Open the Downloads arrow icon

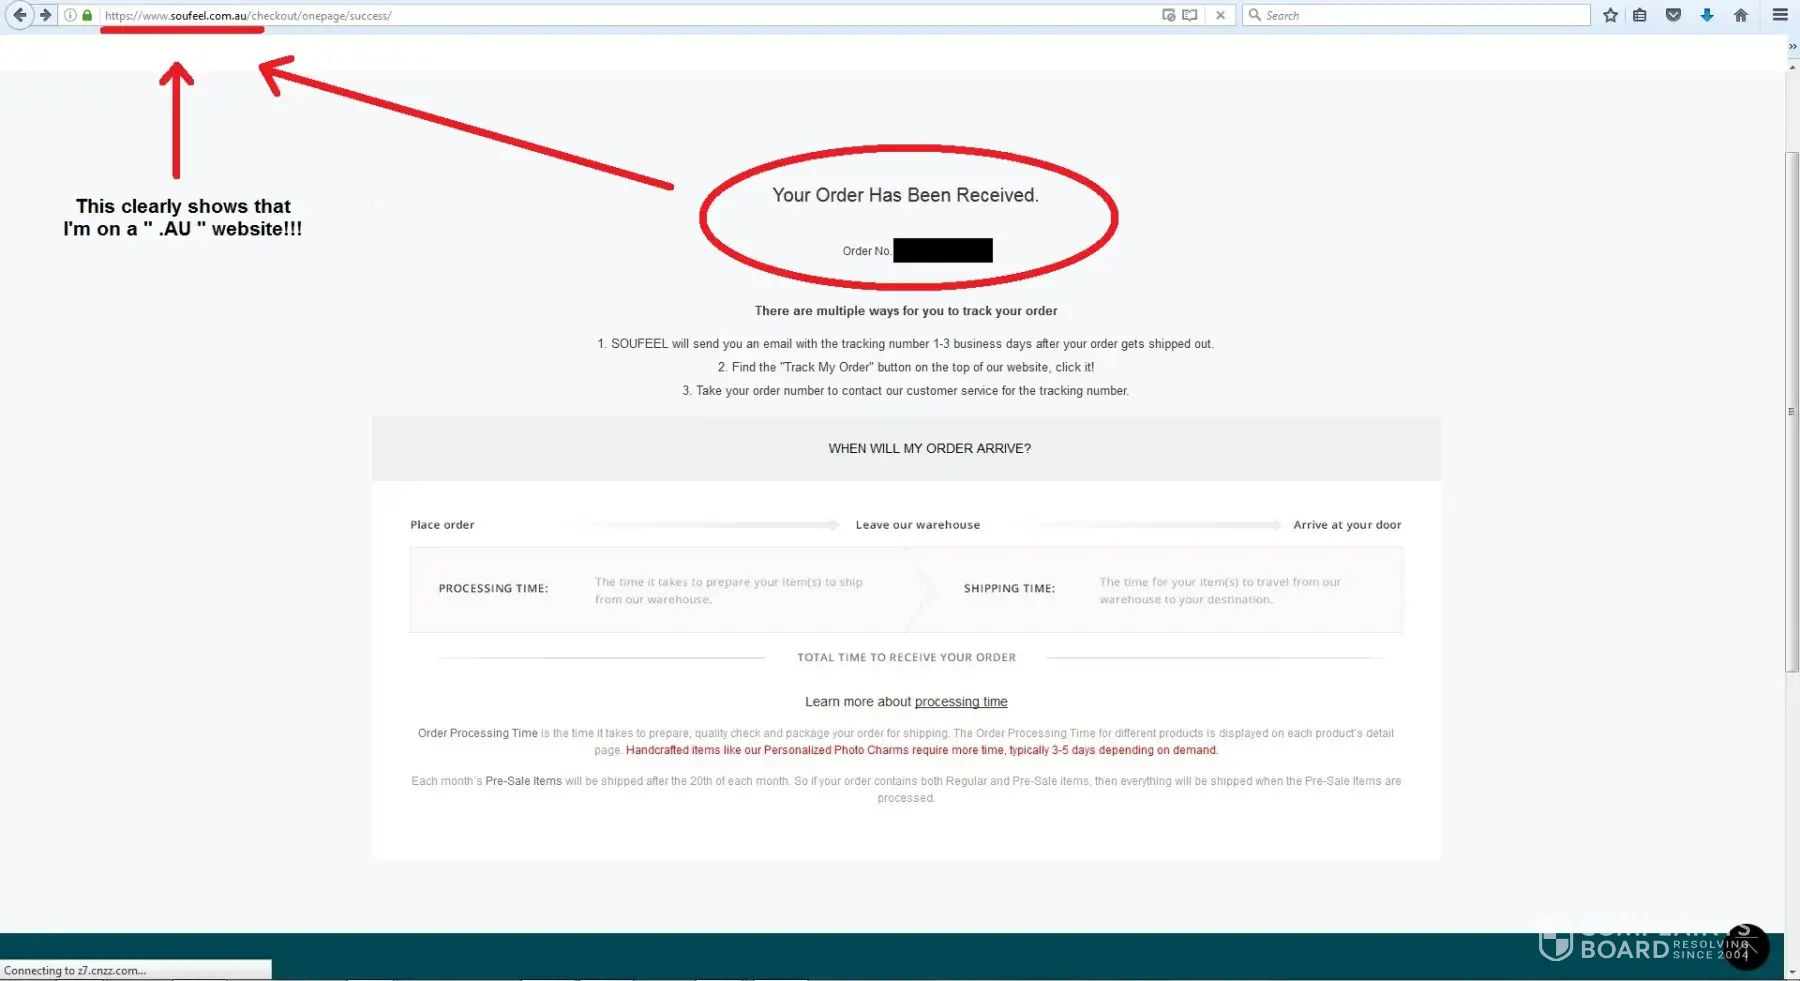(1707, 15)
